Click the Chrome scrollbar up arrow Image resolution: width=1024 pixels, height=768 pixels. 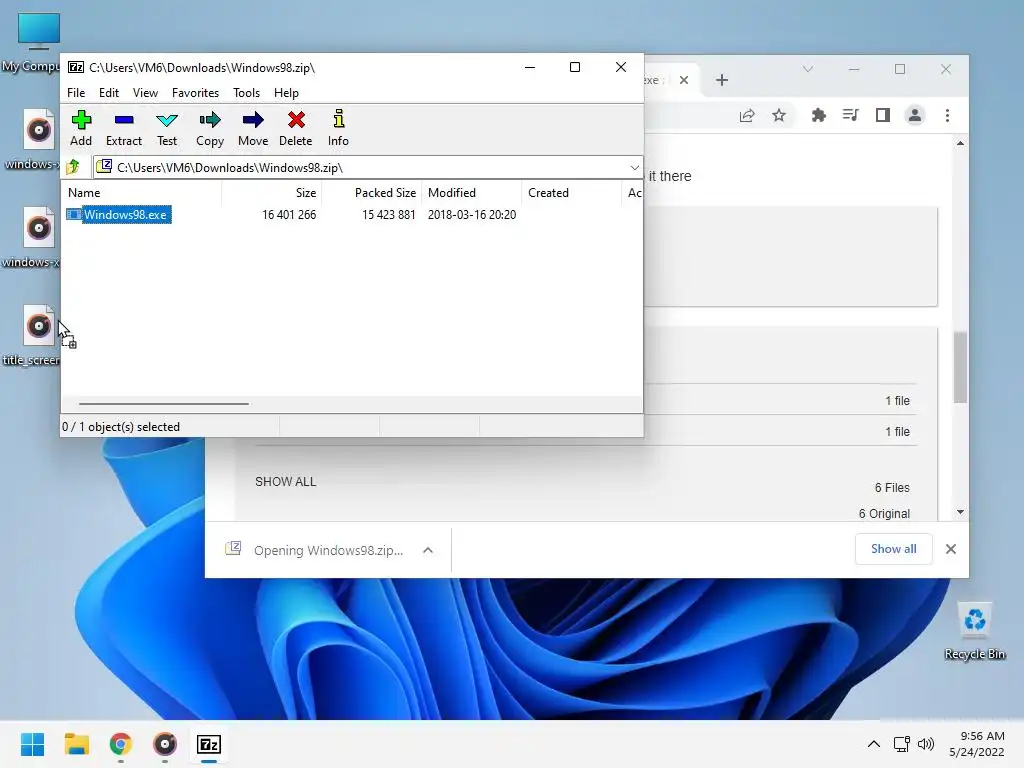point(960,143)
